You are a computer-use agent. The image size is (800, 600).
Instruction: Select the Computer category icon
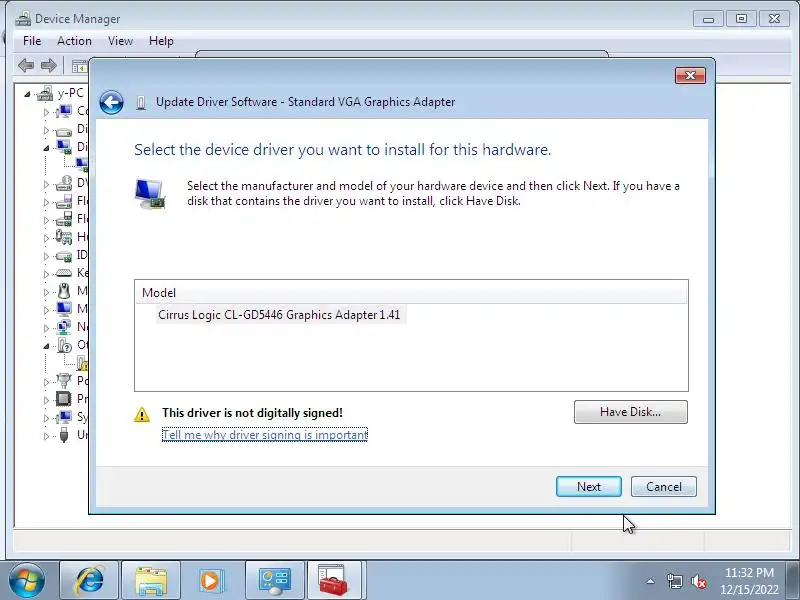click(64, 111)
